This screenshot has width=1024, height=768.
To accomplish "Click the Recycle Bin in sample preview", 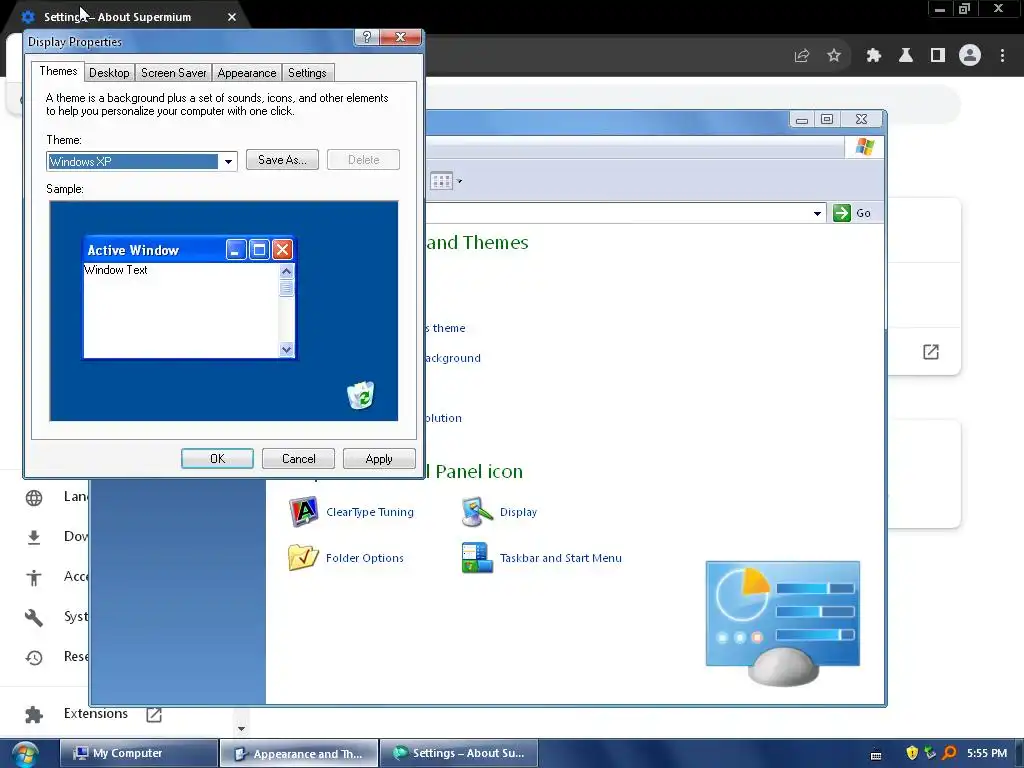I will 360,396.
